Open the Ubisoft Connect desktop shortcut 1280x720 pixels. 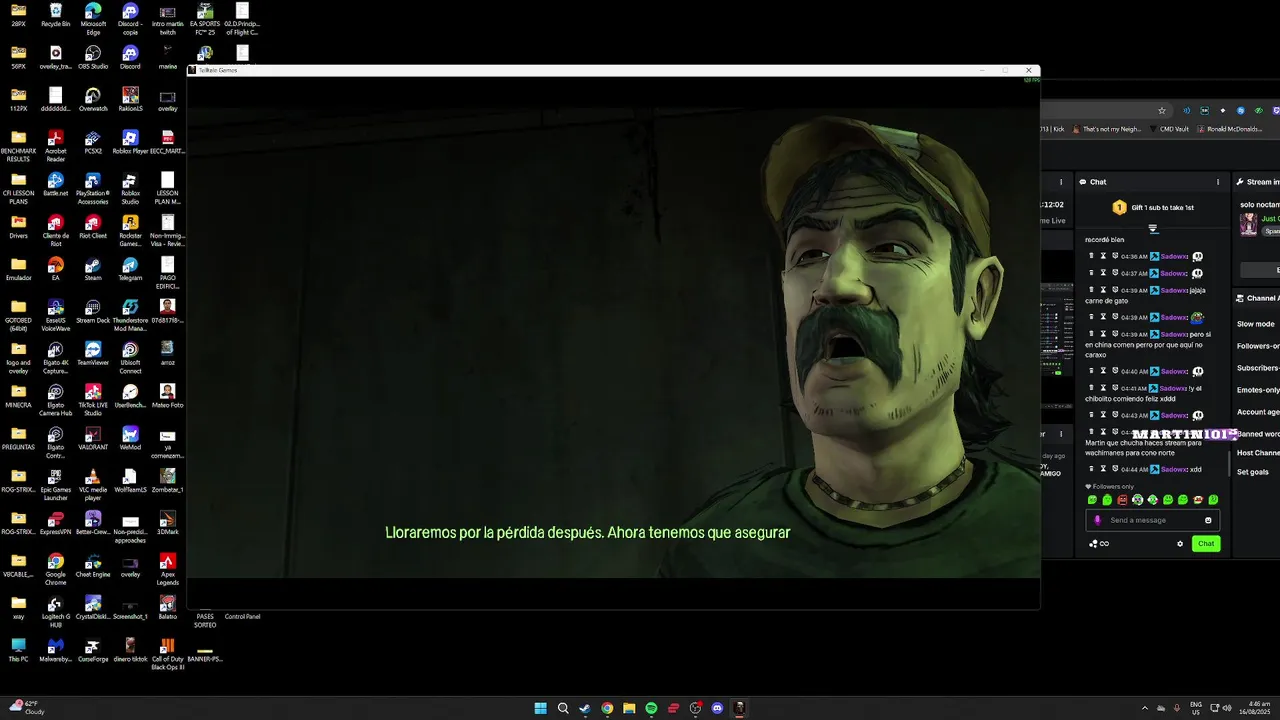(130, 356)
